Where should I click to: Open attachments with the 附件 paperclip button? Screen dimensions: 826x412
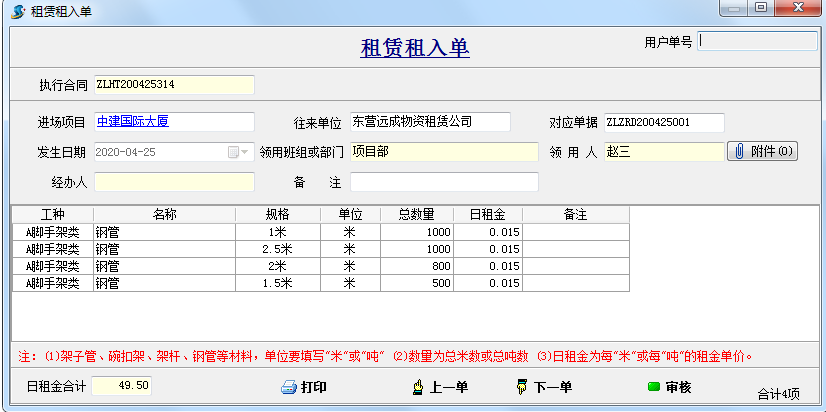point(762,151)
